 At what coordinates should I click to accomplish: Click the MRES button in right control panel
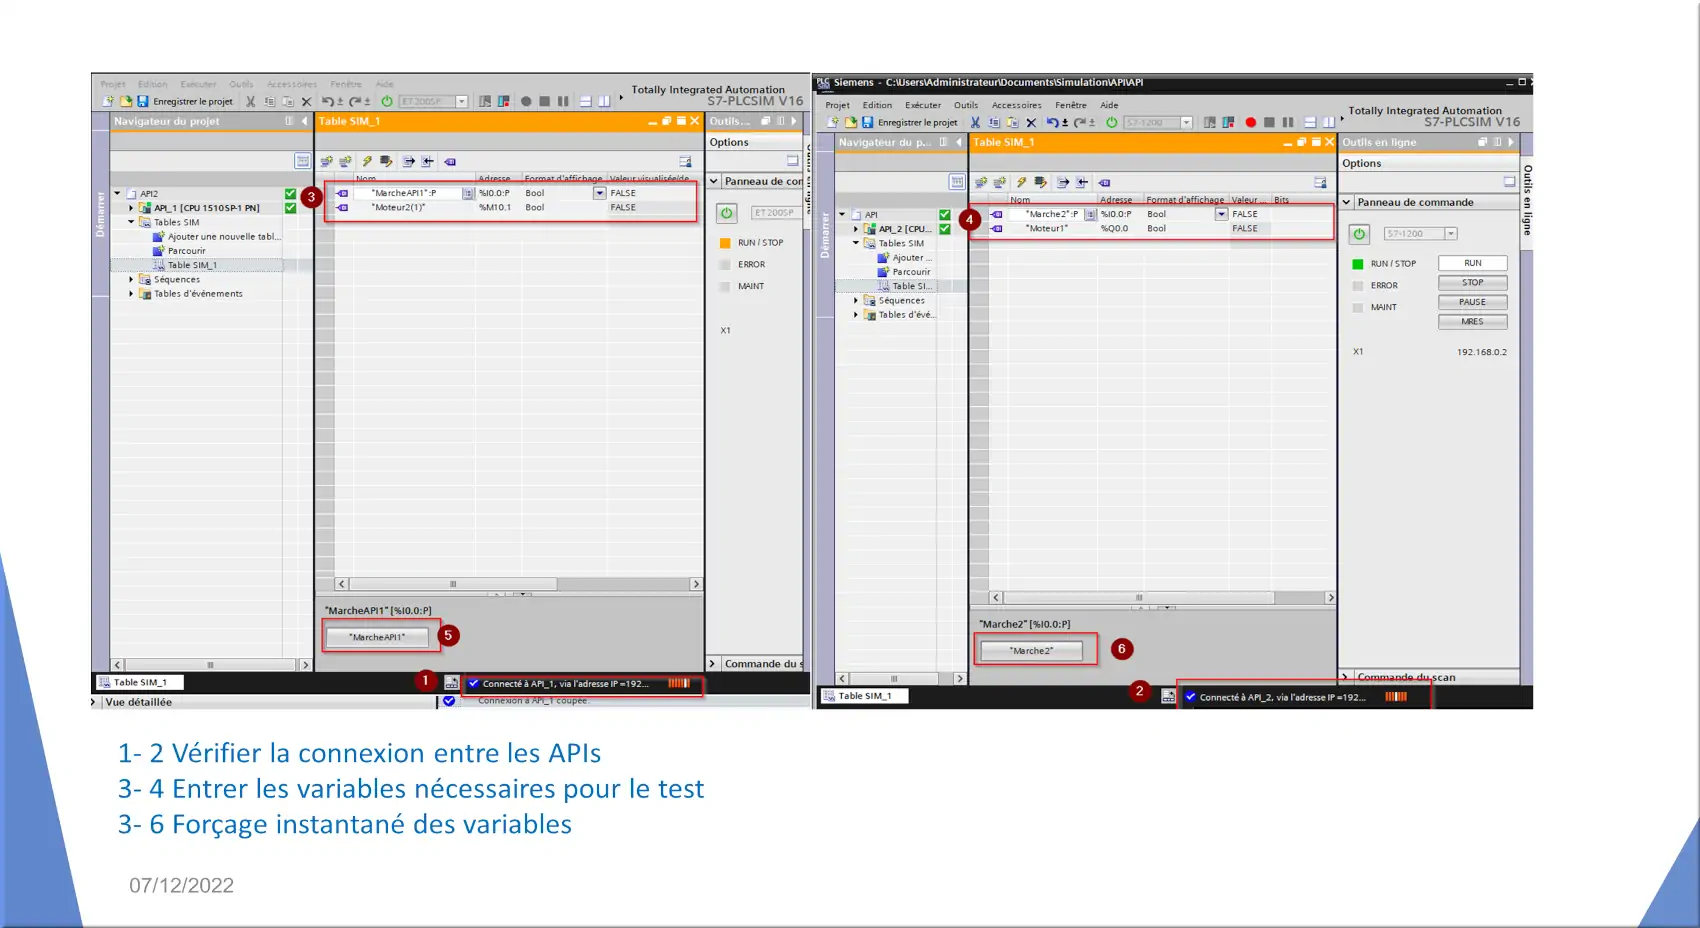(x=1472, y=322)
